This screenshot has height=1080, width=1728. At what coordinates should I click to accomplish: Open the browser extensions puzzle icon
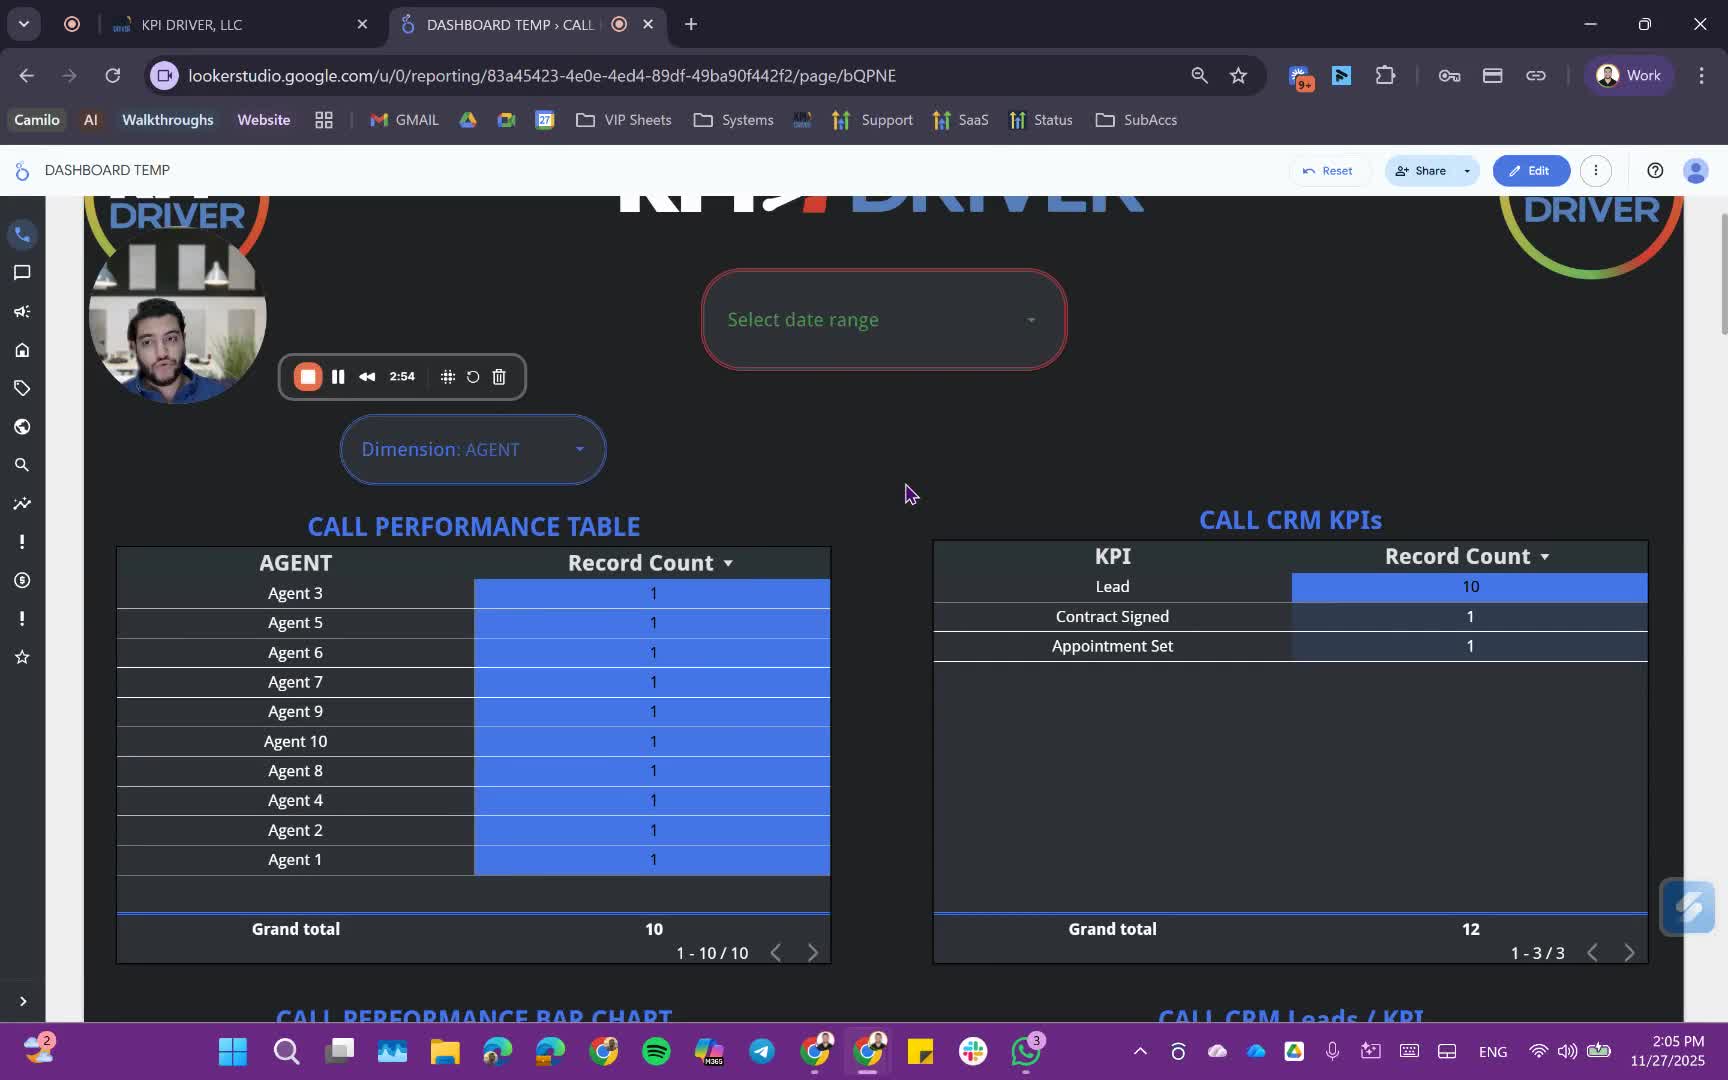pos(1385,76)
